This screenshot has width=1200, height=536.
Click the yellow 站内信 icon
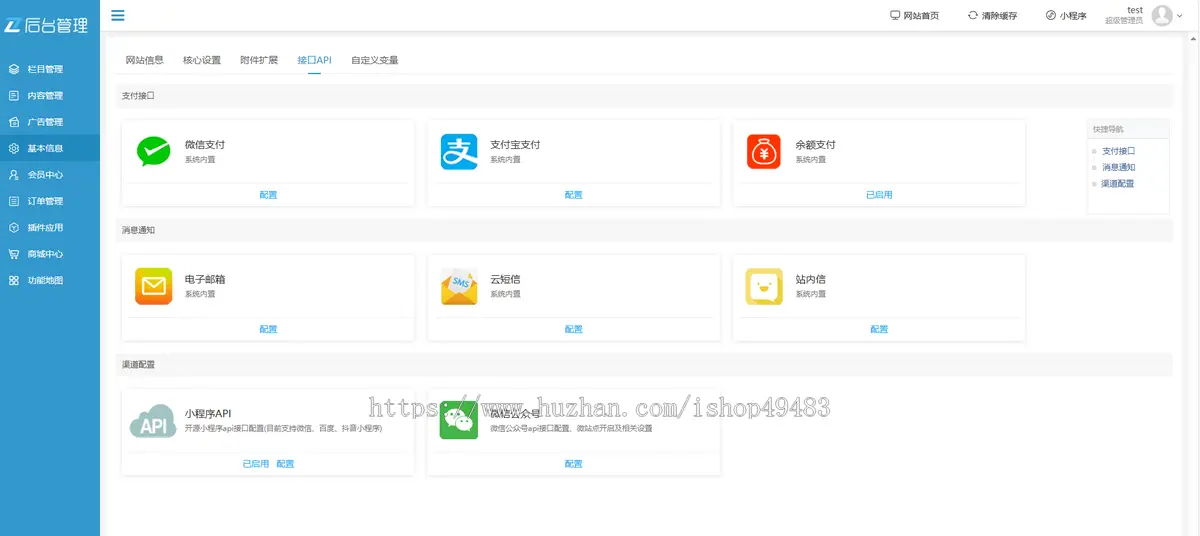(764, 286)
